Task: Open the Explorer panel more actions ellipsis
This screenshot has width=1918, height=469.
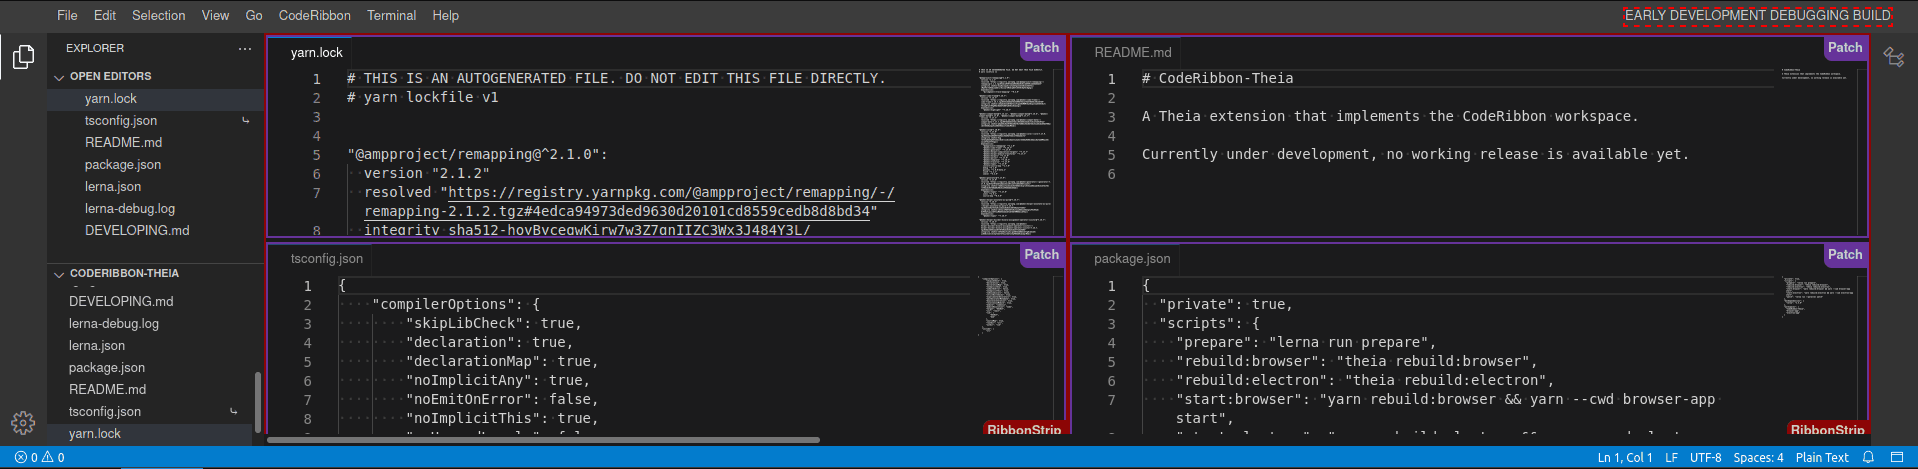Action: coord(245,48)
